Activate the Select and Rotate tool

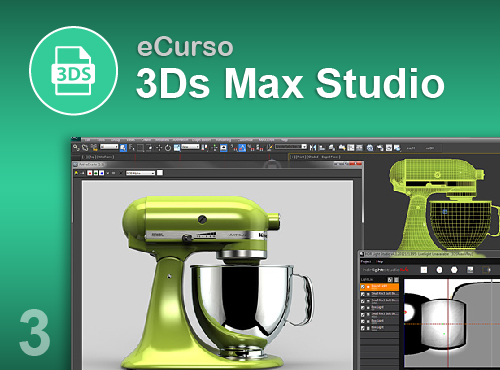click(x=168, y=147)
